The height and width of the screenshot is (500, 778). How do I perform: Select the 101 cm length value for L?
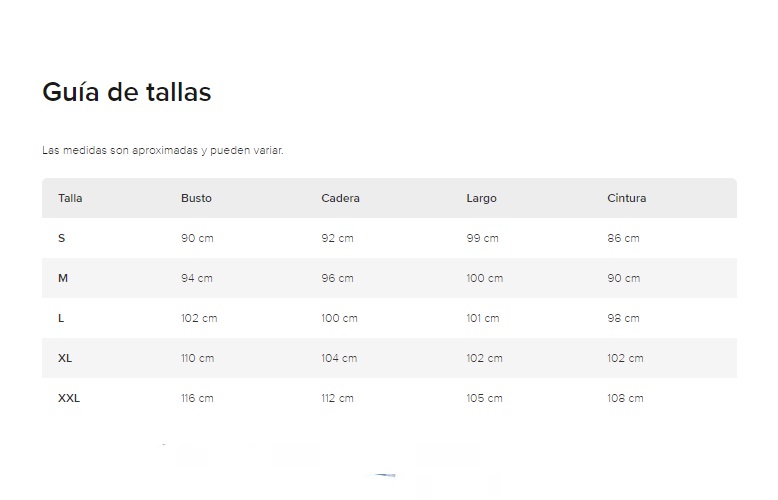483,318
